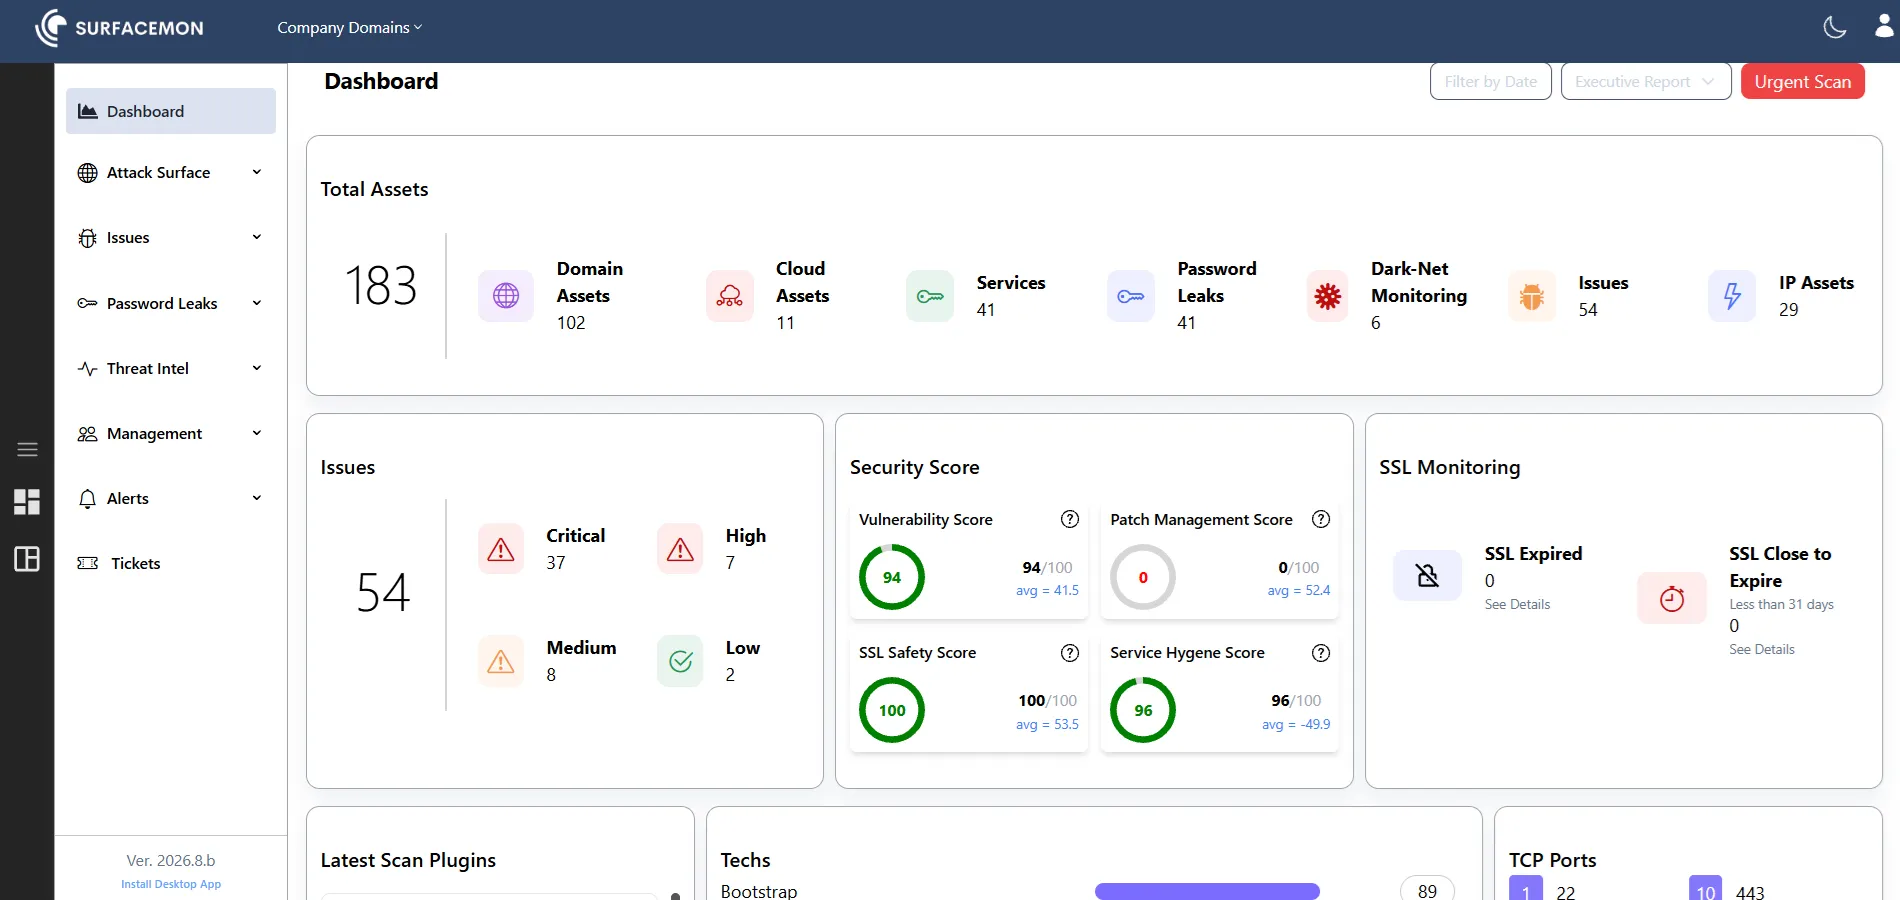1900x900 pixels.
Task: Expand the Management menu
Action: (170, 434)
